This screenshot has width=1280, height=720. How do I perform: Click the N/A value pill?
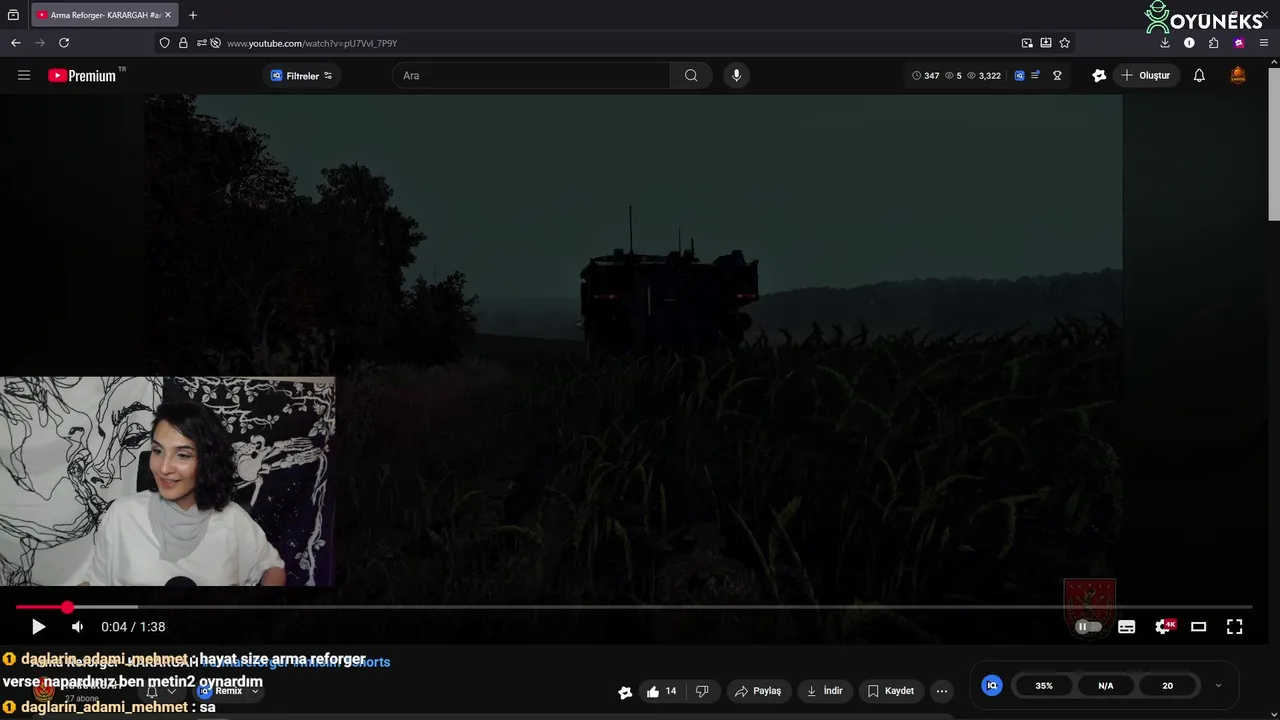(1106, 686)
